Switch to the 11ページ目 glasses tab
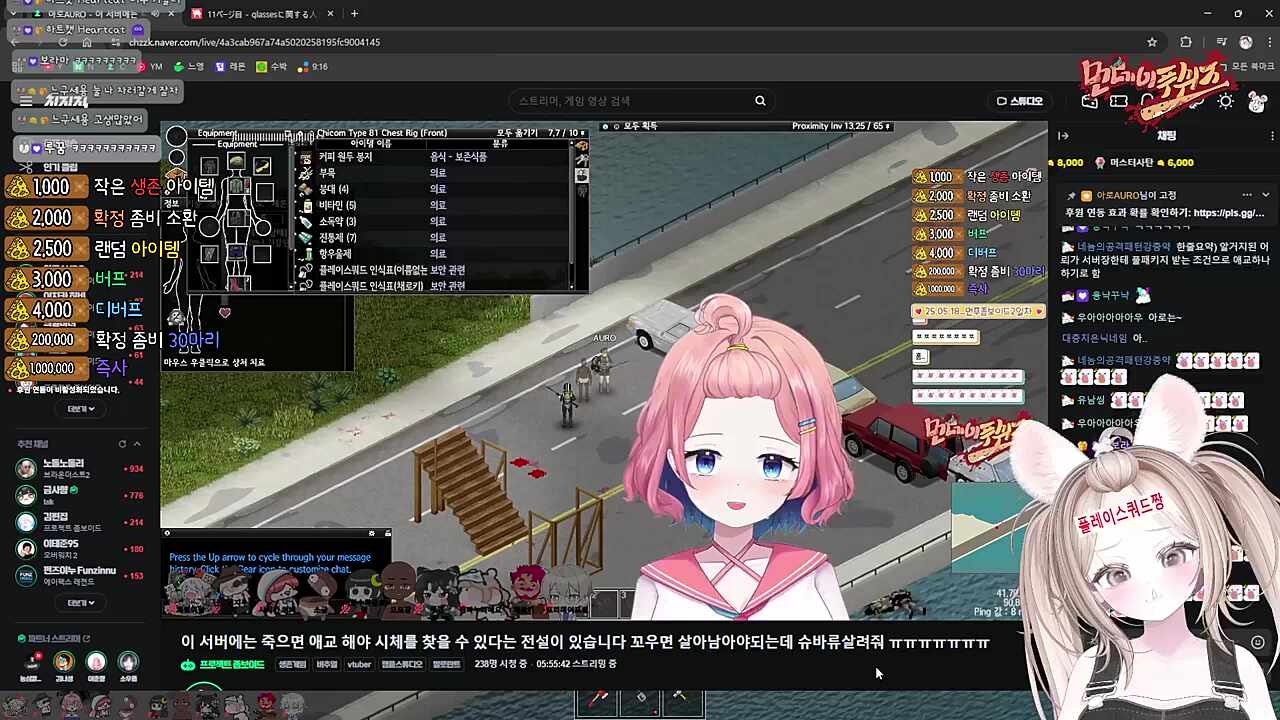The width and height of the screenshot is (1280, 720). pos(260,14)
